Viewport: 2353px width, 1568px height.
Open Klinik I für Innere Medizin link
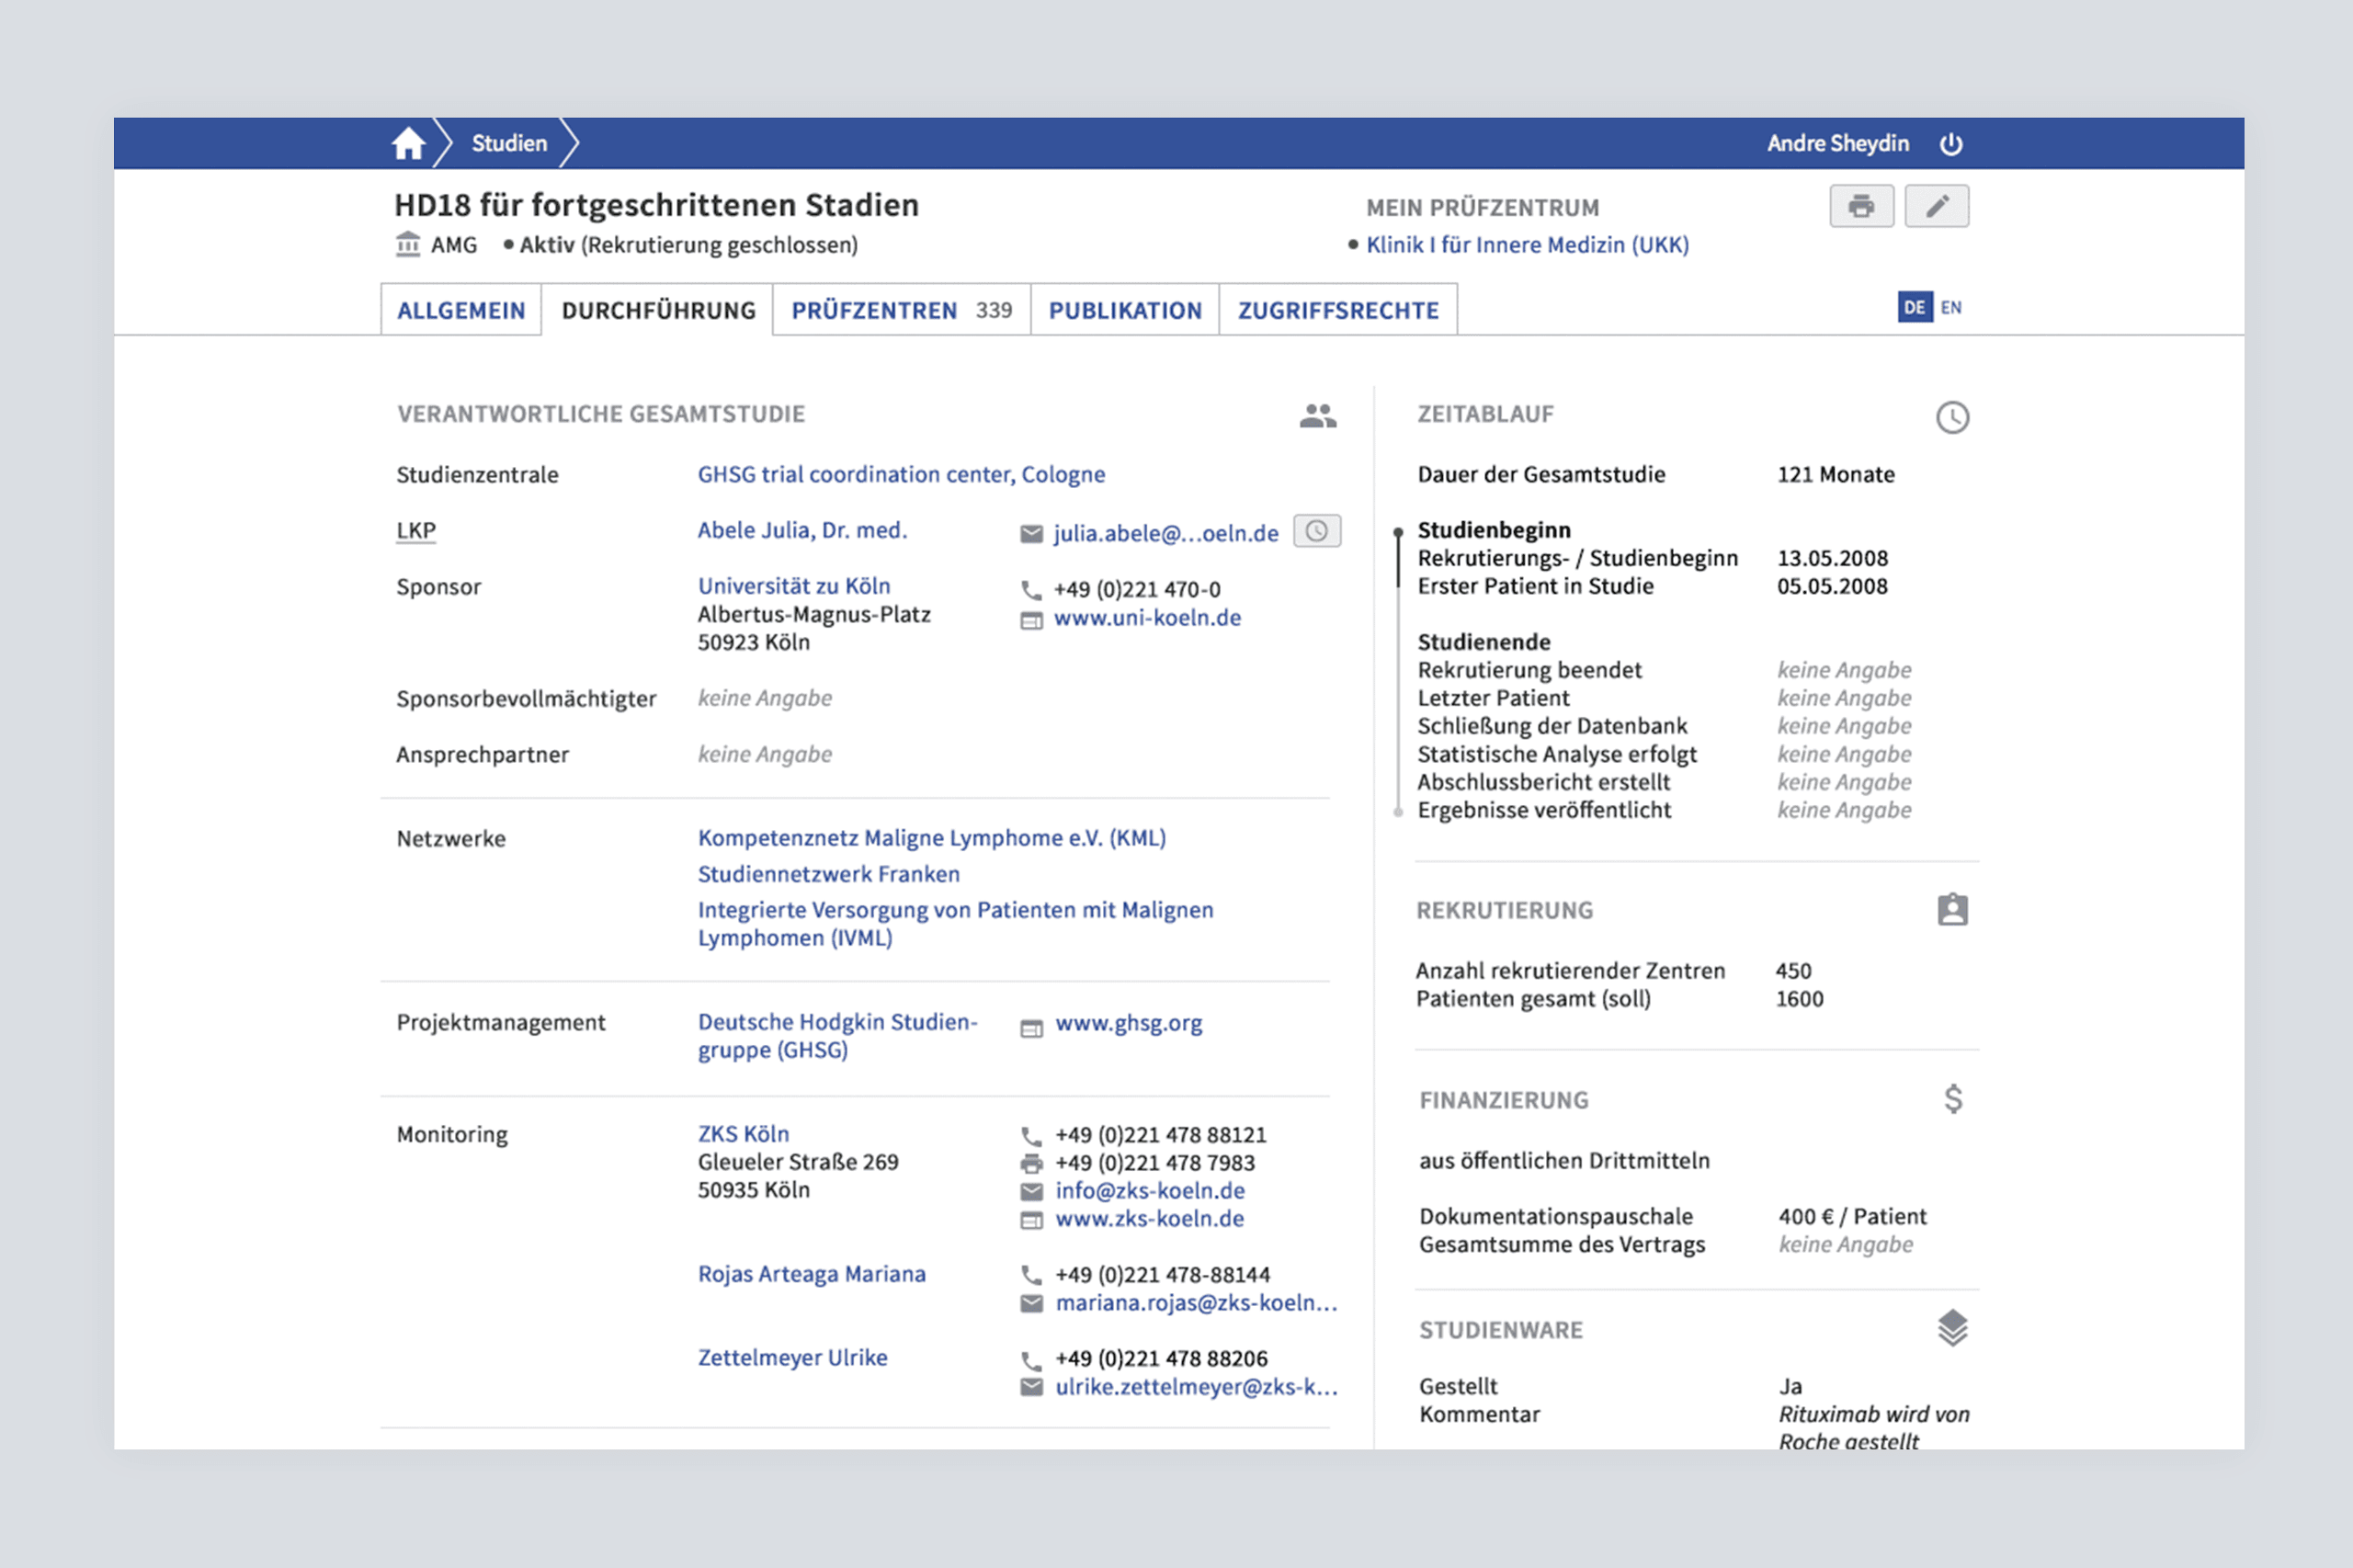[1526, 245]
